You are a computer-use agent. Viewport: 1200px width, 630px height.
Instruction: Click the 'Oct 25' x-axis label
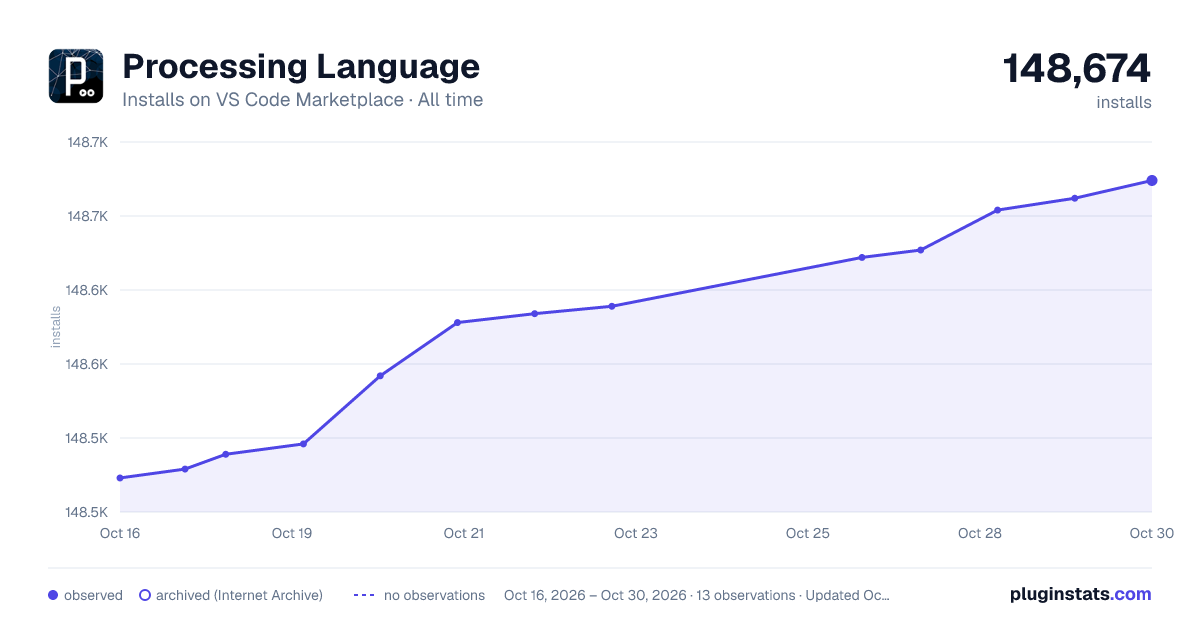tap(808, 533)
